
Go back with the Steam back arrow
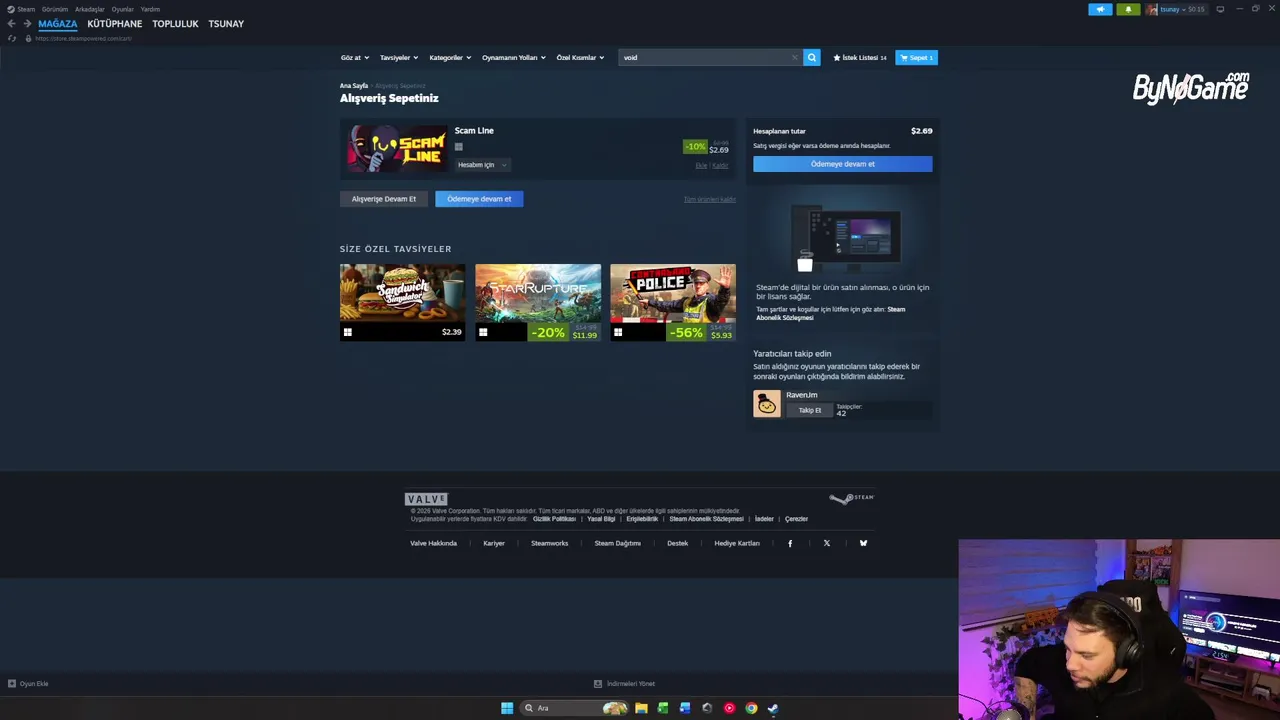pyautogui.click(x=11, y=24)
